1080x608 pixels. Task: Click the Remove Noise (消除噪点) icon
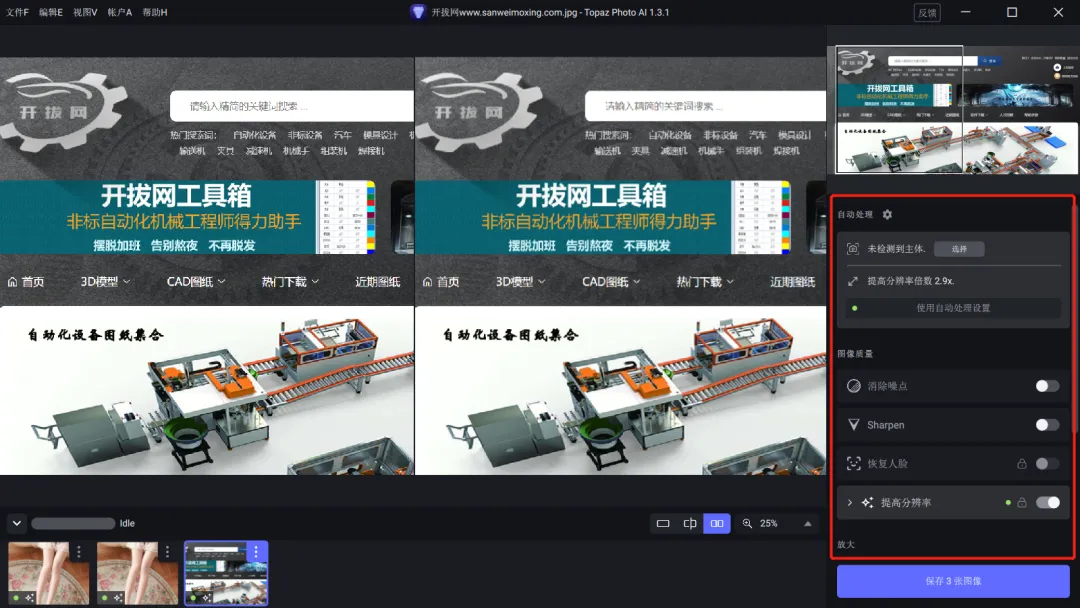pos(853,386)
